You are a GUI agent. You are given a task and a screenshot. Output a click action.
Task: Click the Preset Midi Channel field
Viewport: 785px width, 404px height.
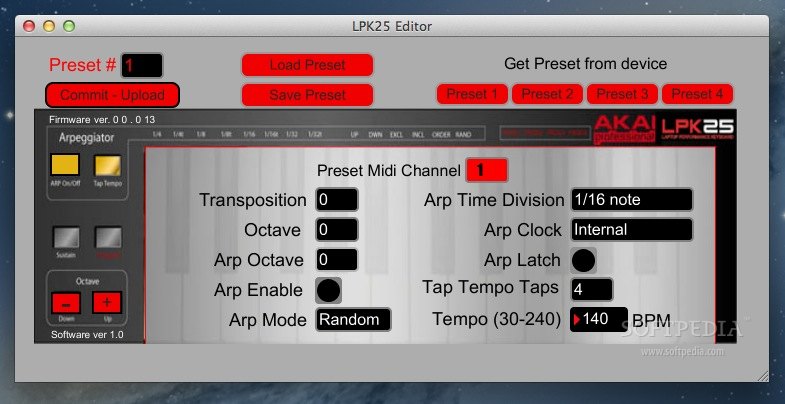tap(487, 170)
